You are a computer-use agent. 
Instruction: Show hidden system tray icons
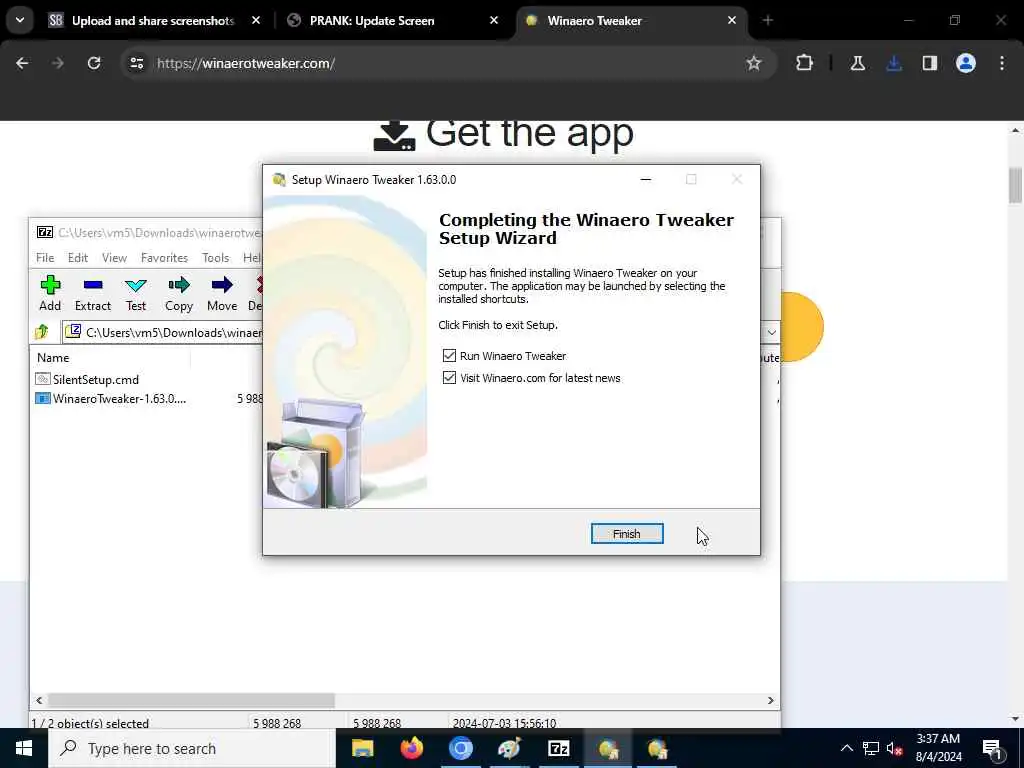[846, 748]
